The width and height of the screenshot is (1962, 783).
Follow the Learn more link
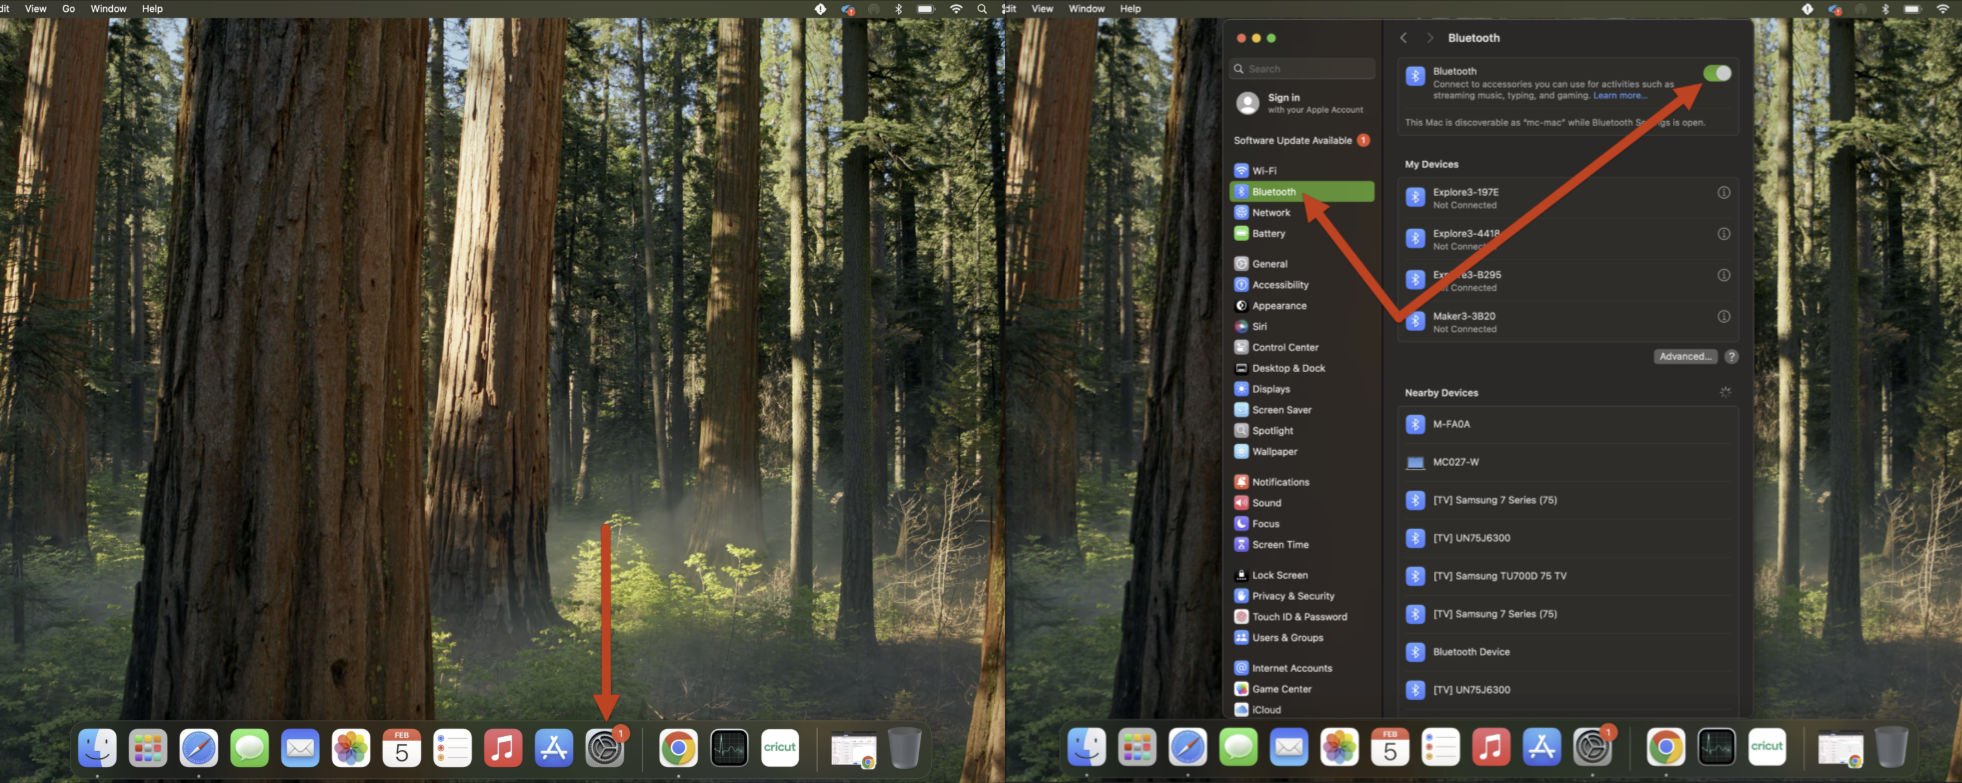coord(1618,96)
